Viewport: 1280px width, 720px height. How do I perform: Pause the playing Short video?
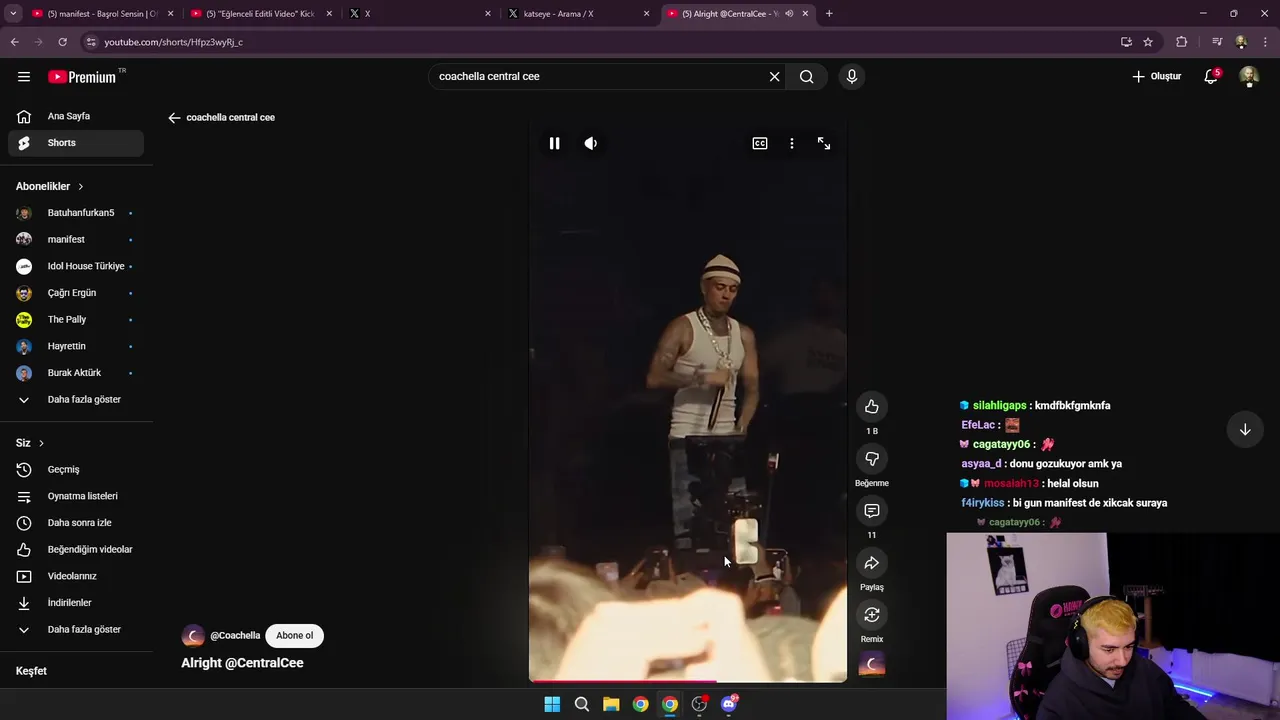click(x=554, y=143)
